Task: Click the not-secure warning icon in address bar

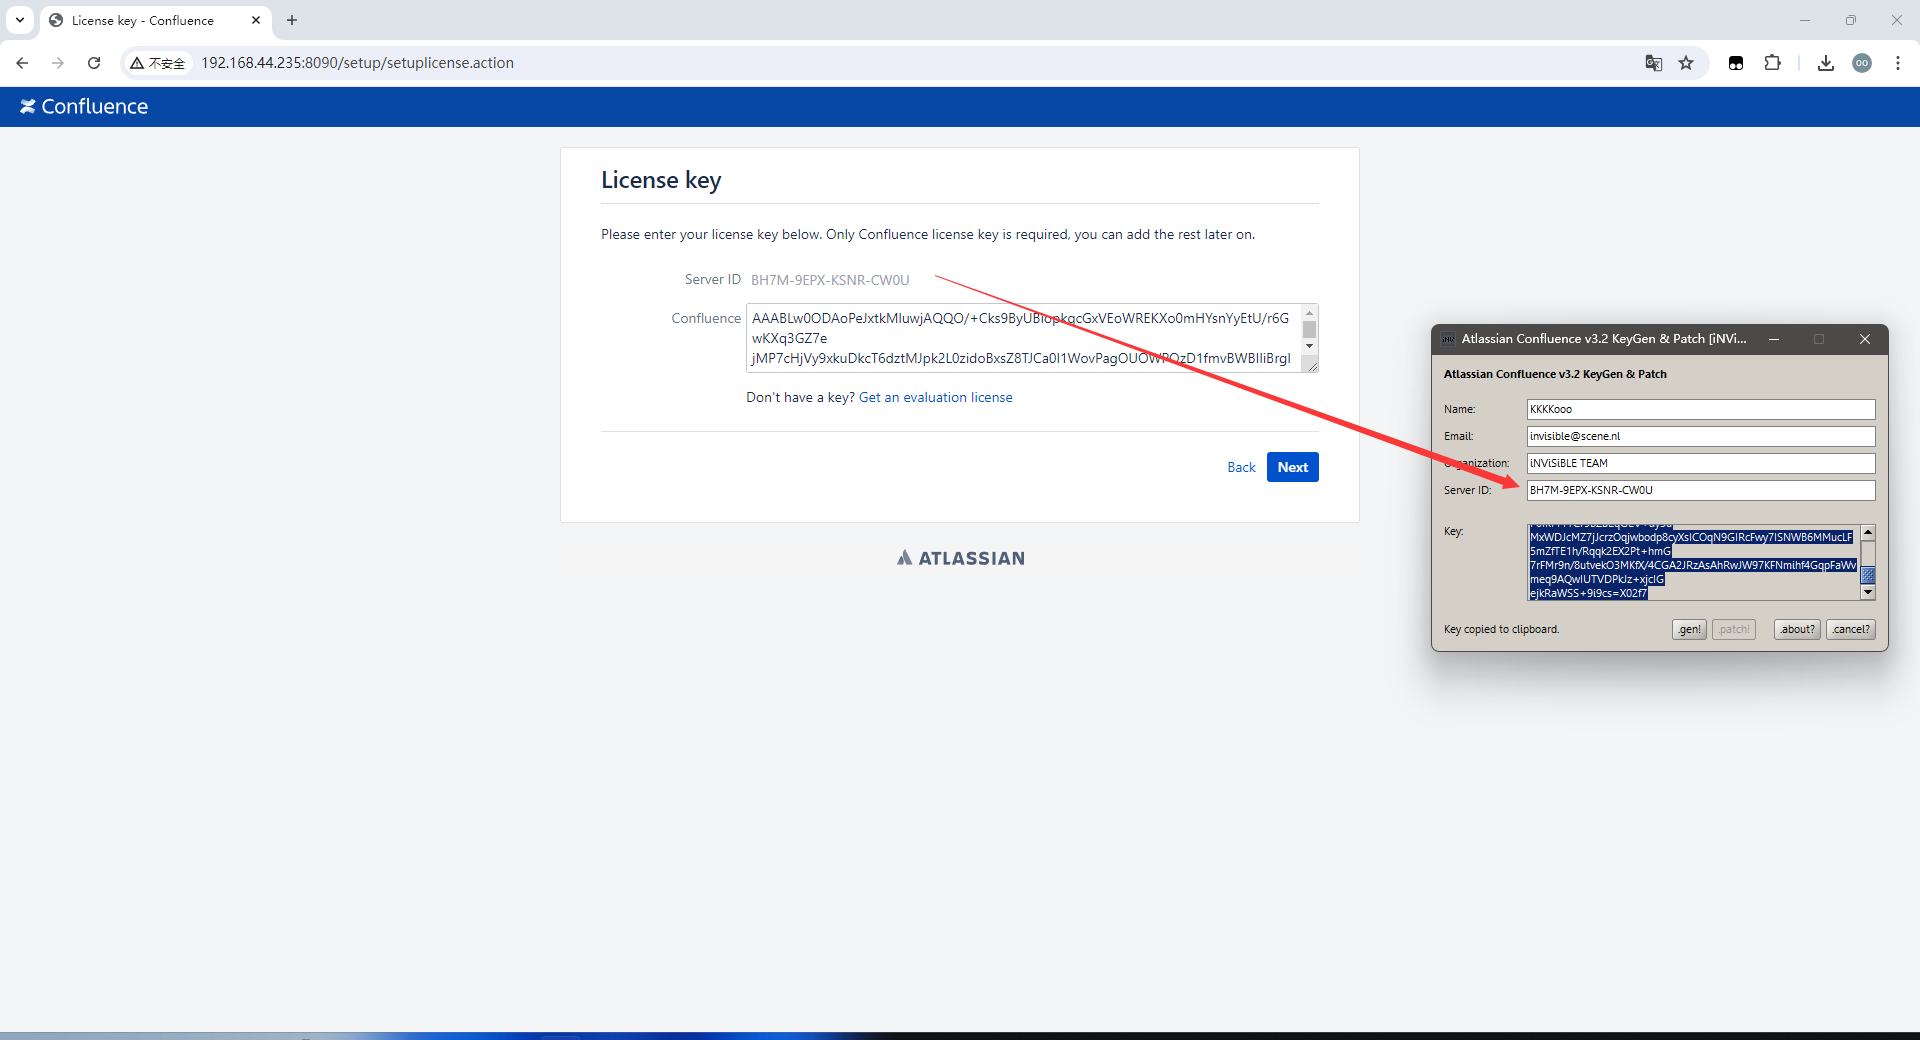Action: [137, 63]
